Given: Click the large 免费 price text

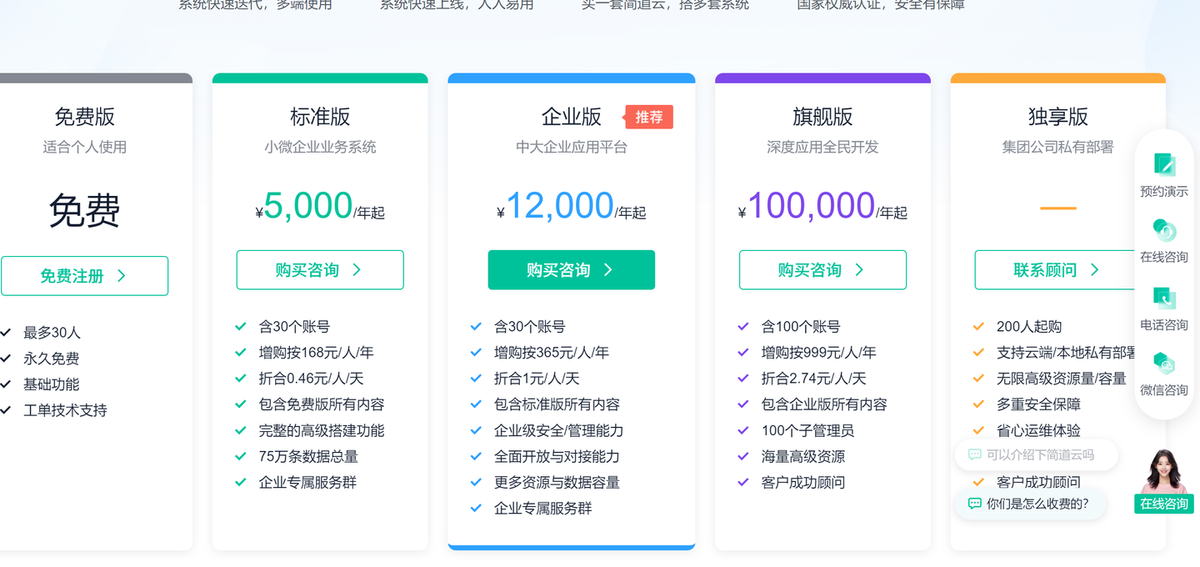Looking at the screenshot, I should point(85,211).
